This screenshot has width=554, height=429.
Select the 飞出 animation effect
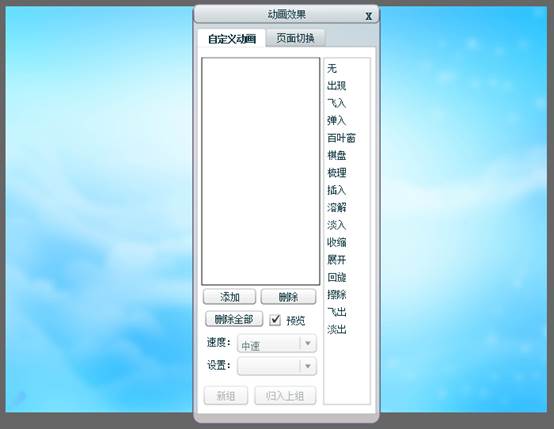(336, 312)
